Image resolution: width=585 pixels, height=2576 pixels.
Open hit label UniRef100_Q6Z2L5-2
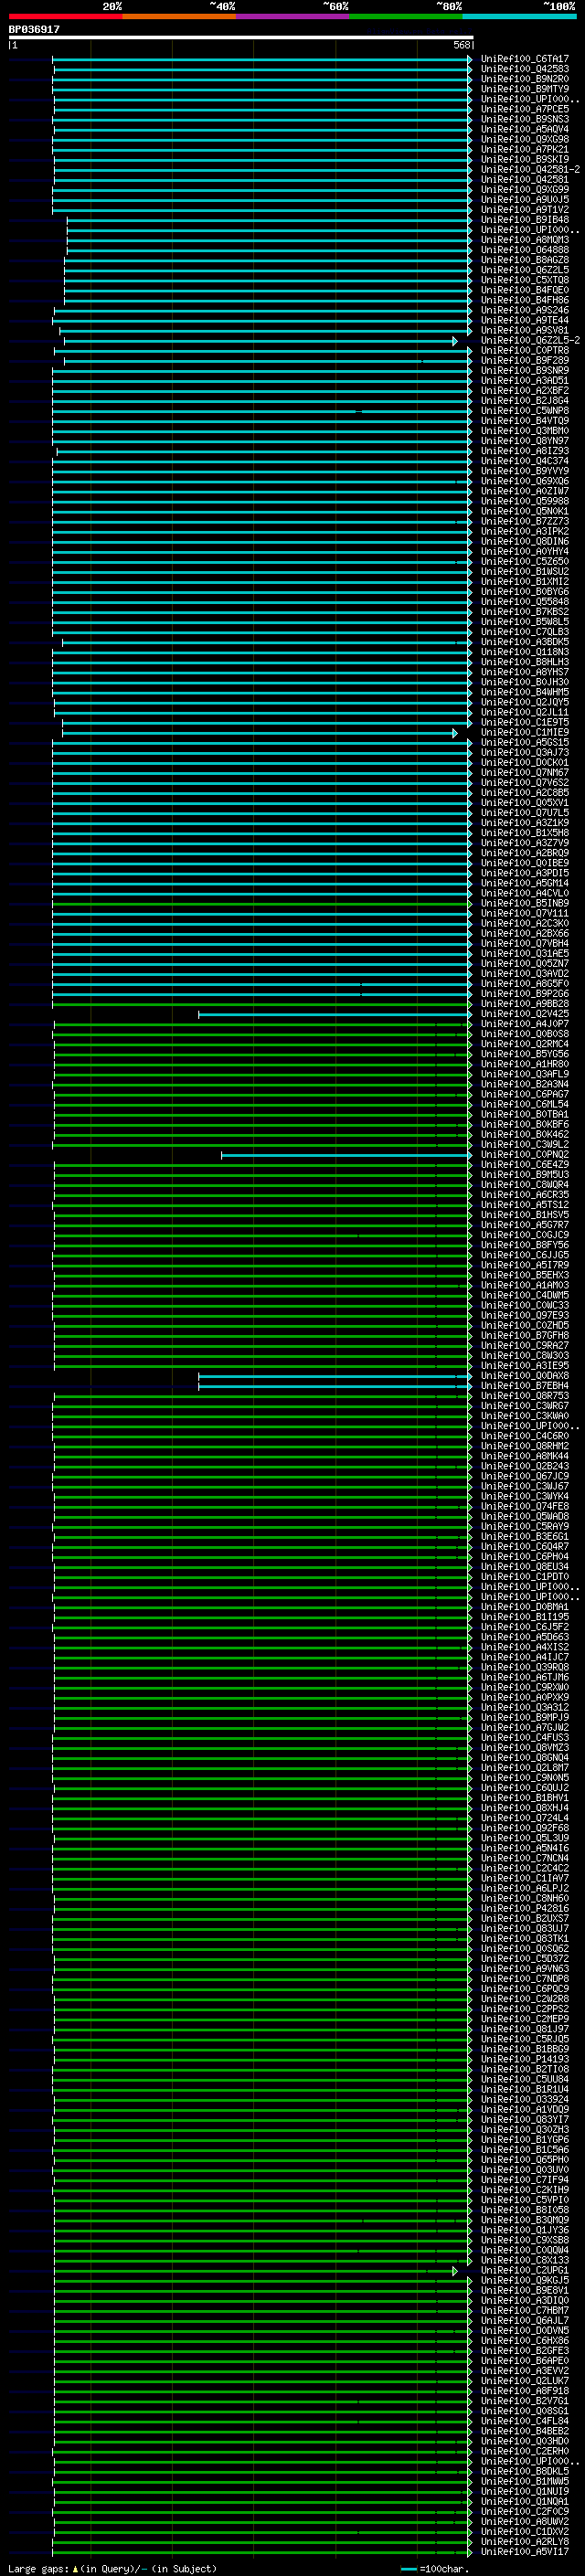(x=531, y=341)
